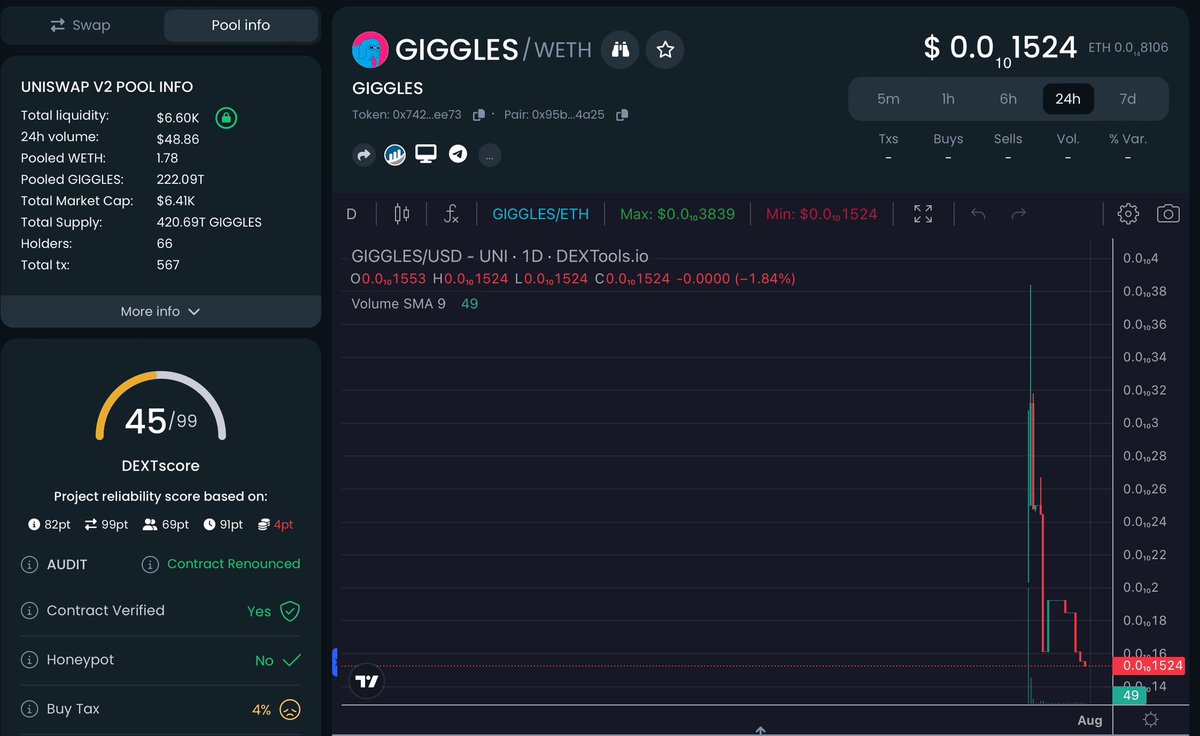
Task: Open the fx indicators menu
Action: point(451,214)
